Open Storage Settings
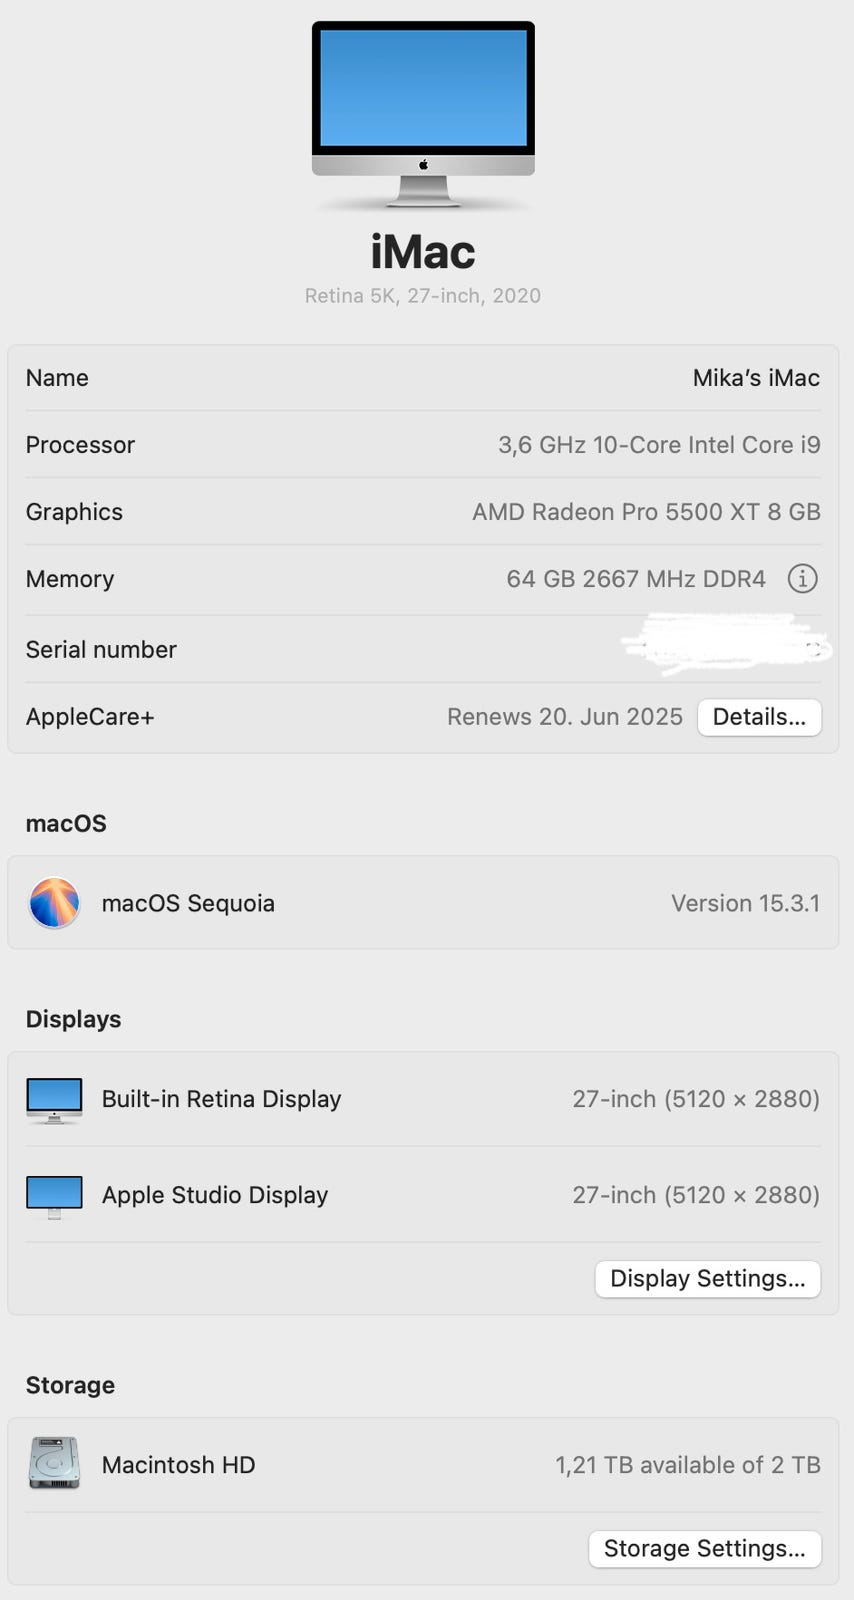The height and width of the screenshot is (1600, 854). 704,1548
